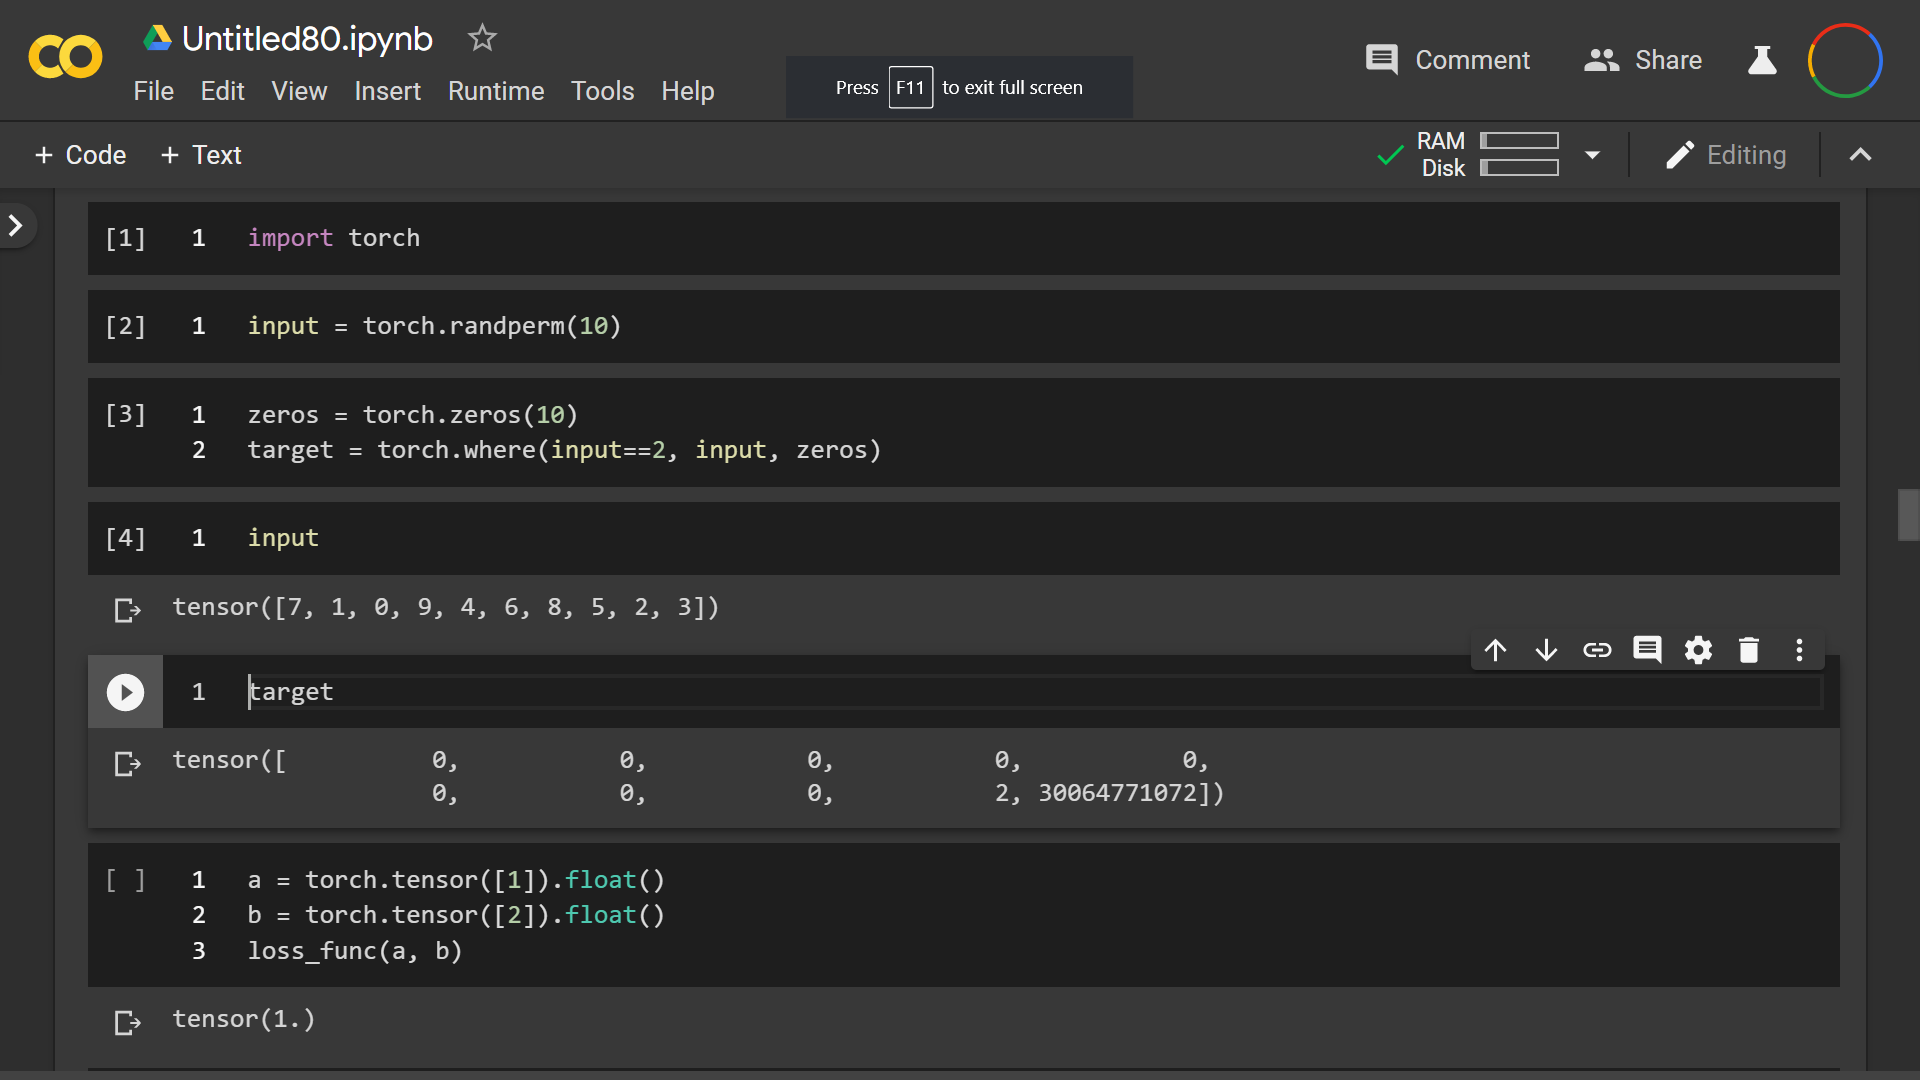
Task: Click execution count [3] of zeros cell
Action: coord(126,414)
